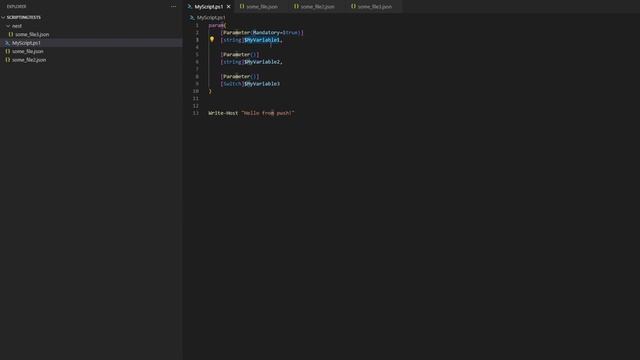This screenshot has height=360, width=640.
Task: Click the closing parenthesis on line 10
Action: pos(210,91)
